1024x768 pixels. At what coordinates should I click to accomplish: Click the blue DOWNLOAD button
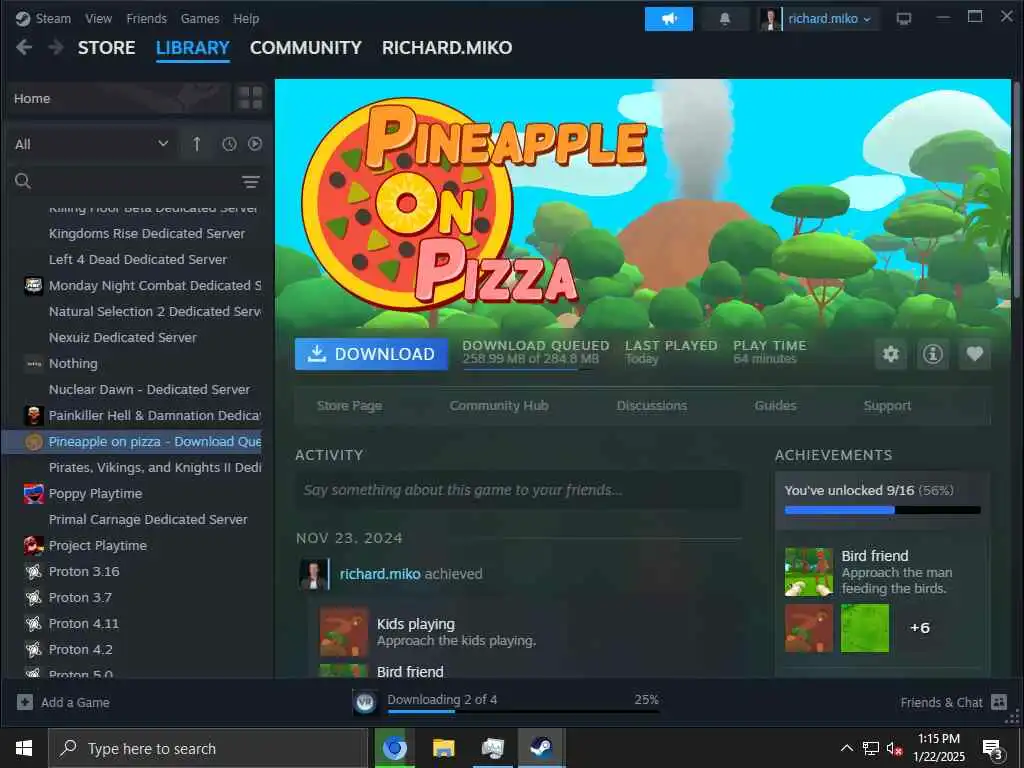pyautogui.click(x=372, y=354)
